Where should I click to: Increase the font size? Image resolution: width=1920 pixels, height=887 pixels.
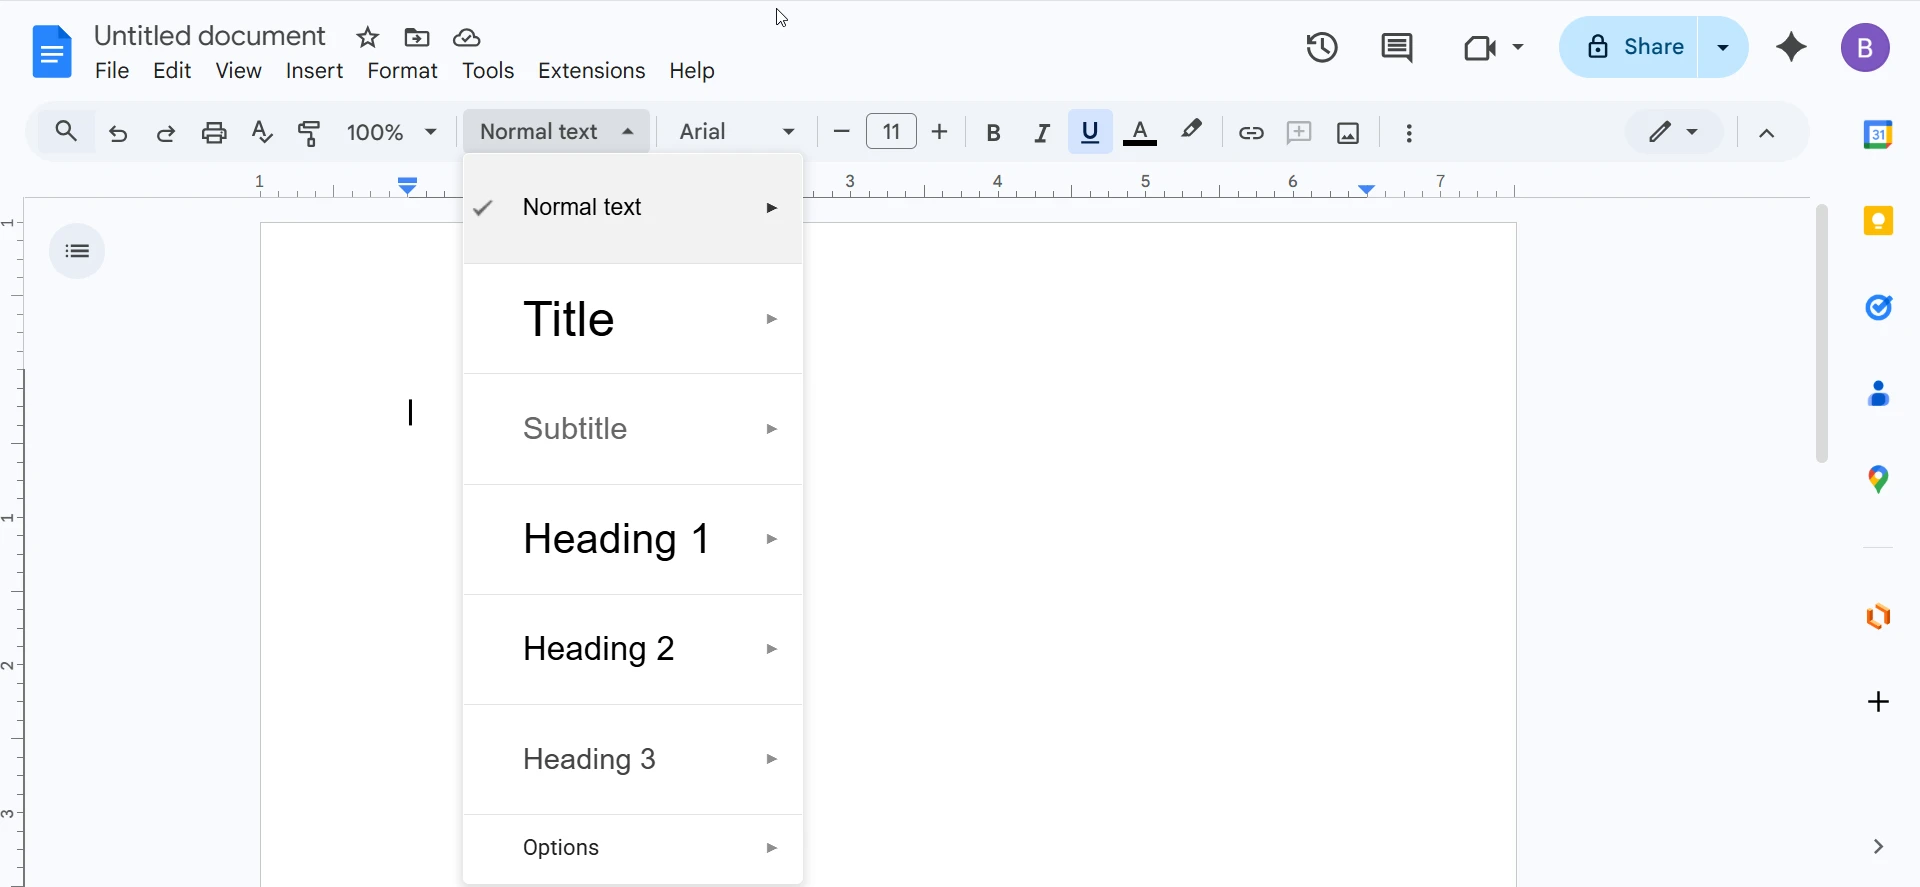[x=940, y=132]
